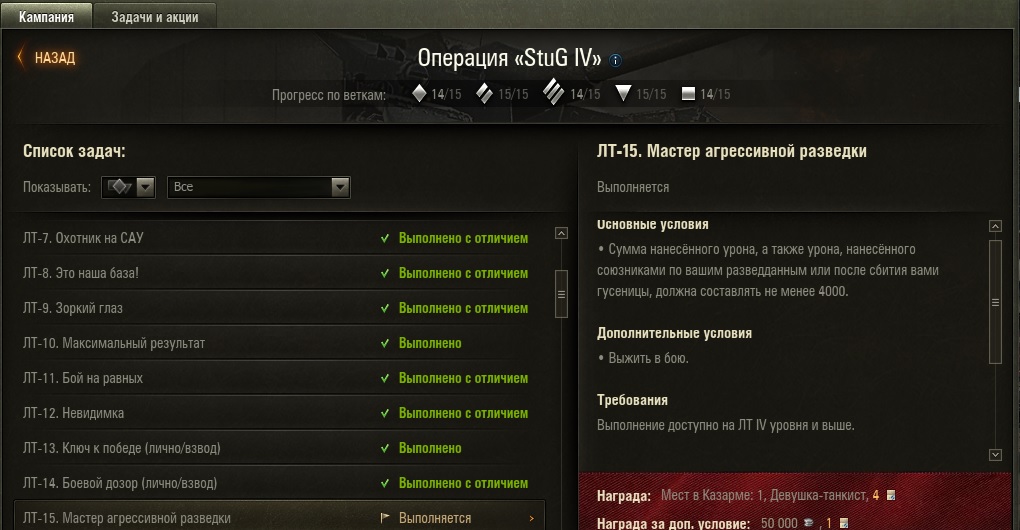Switch to the Задачи и акции tab

pos(155,16)
